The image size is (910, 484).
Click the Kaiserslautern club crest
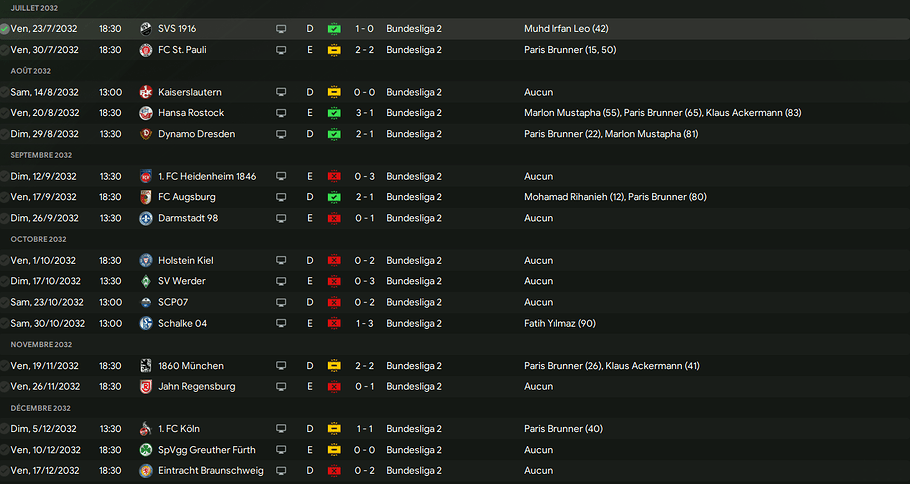click(146, 92)
